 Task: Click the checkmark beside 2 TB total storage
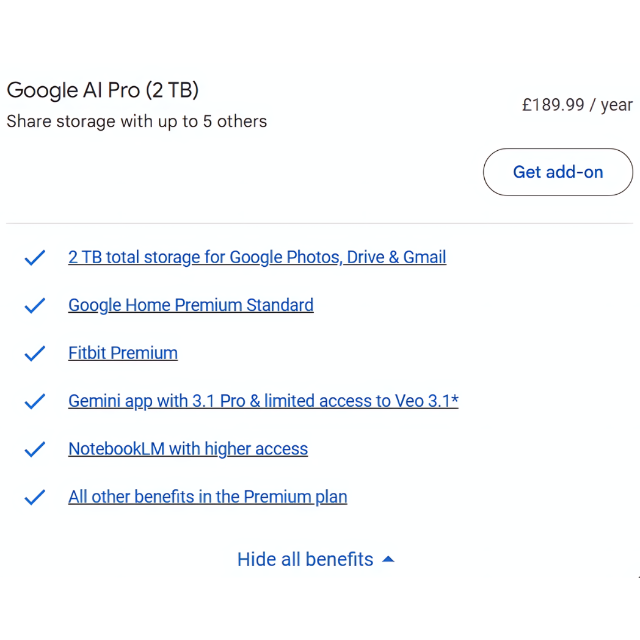point(35,258)
